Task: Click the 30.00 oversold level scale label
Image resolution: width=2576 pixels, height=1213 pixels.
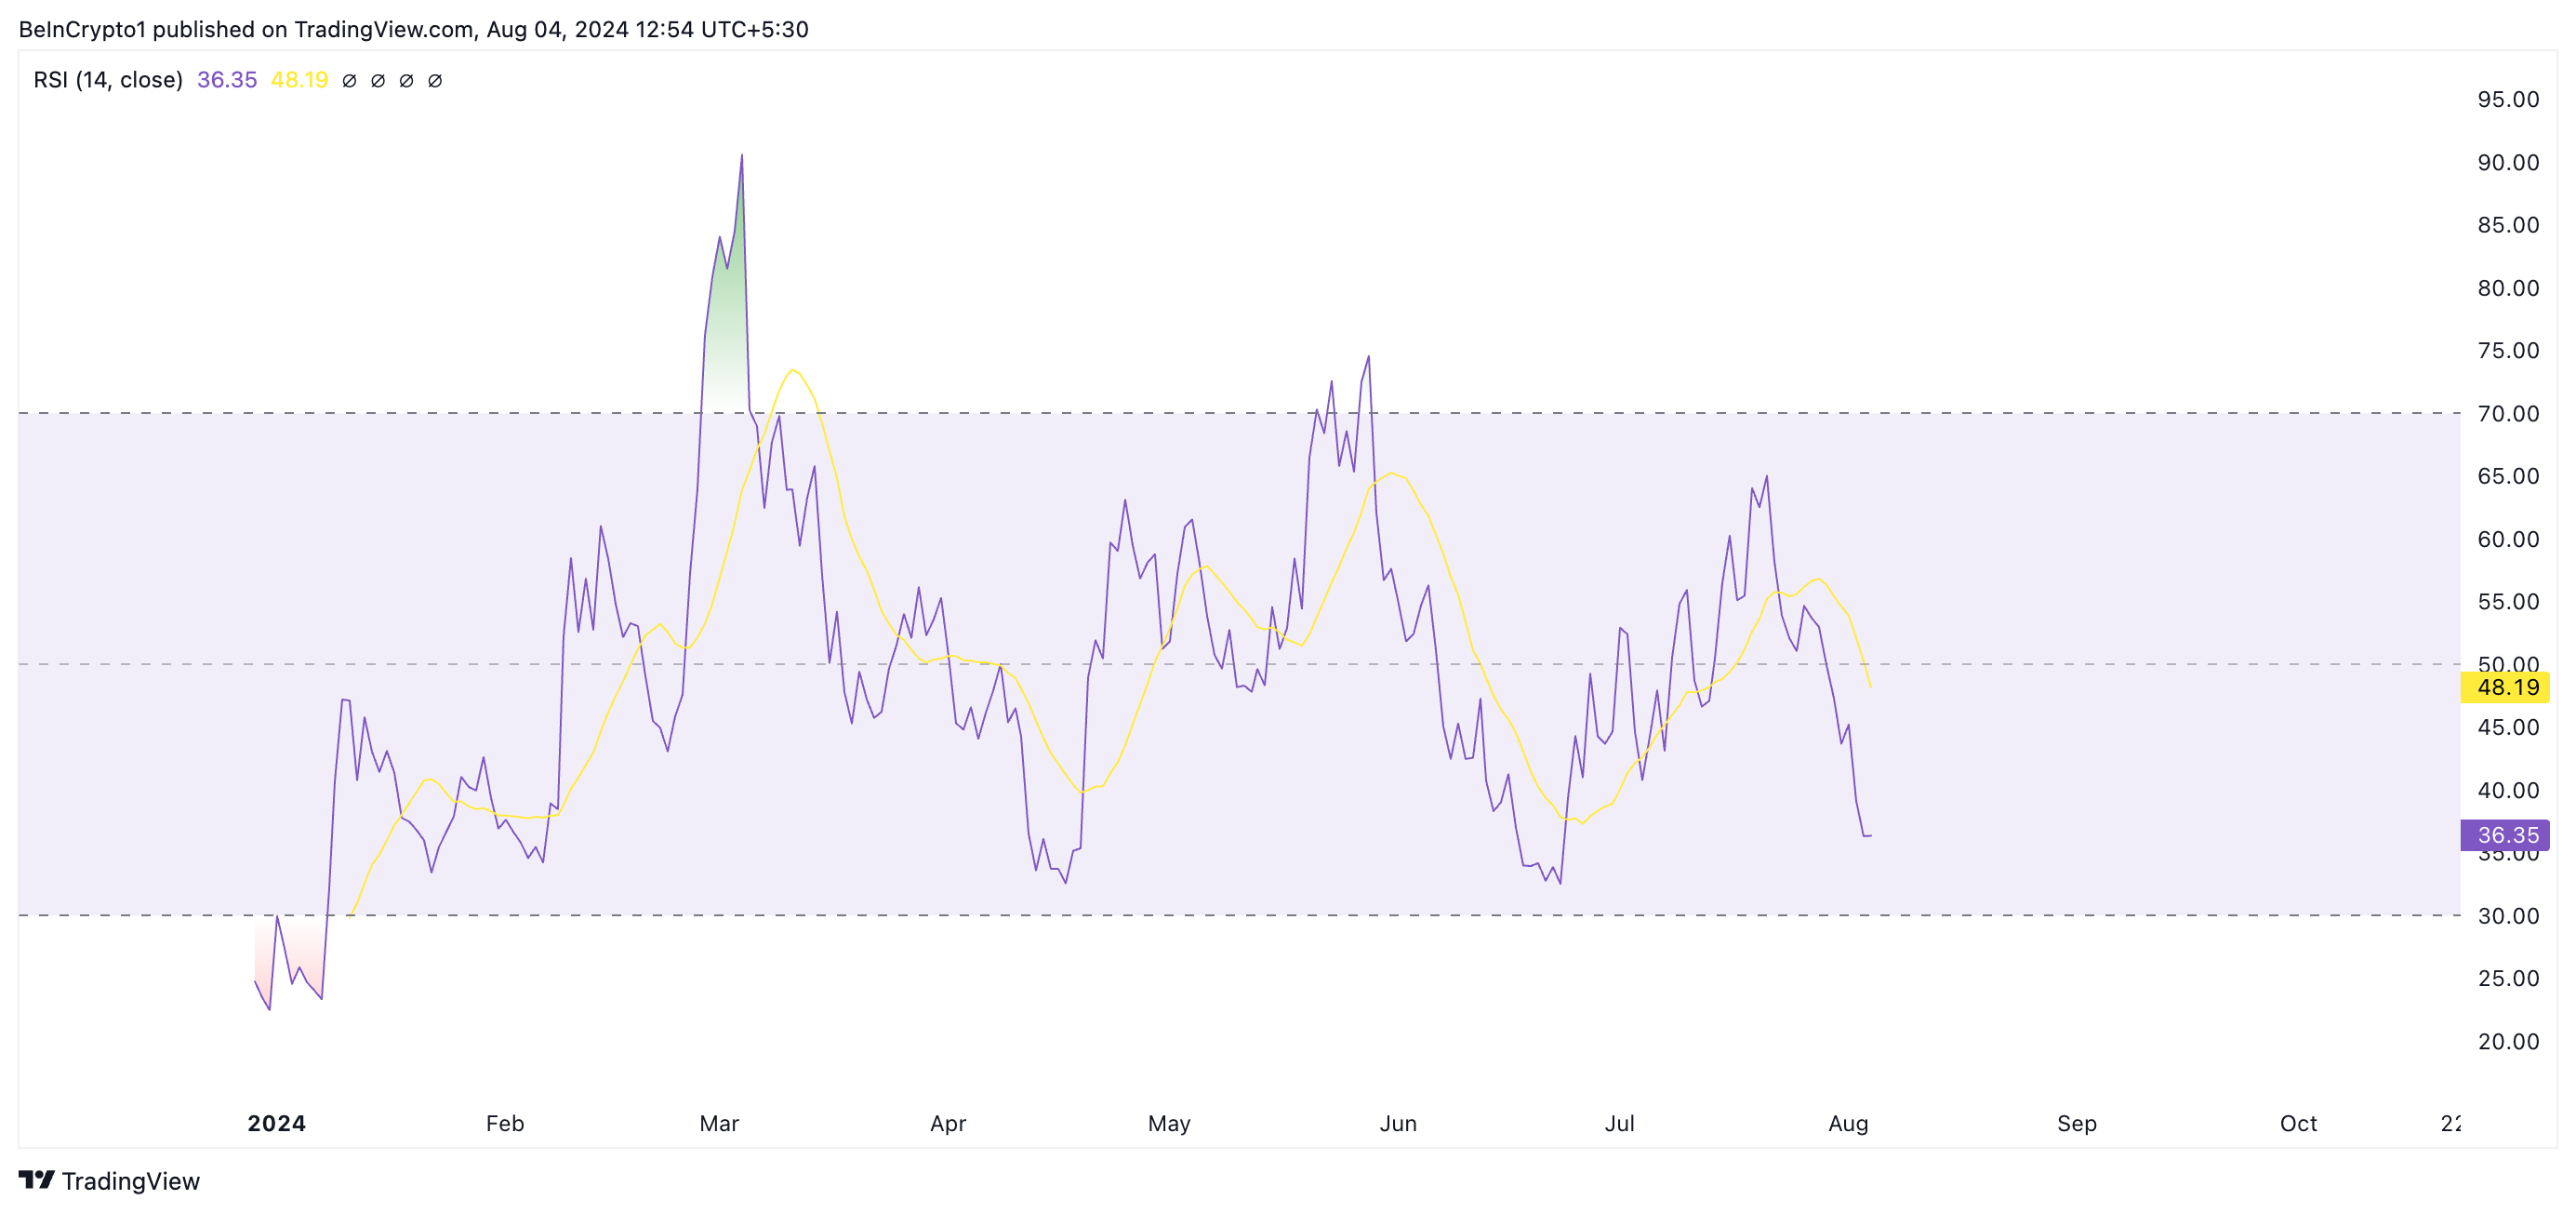Action: click(x=2507, y=915)
